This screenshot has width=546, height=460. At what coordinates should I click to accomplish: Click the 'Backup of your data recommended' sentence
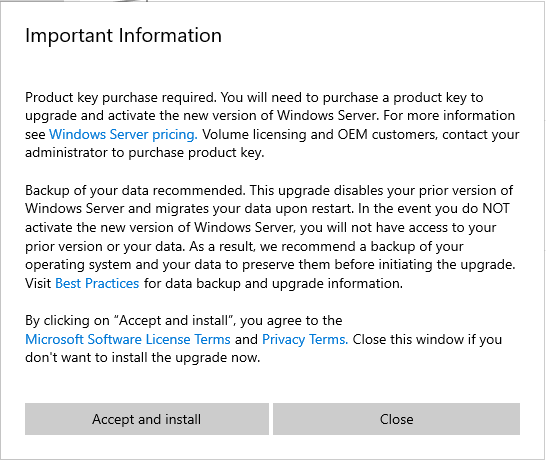pos(135,190)
